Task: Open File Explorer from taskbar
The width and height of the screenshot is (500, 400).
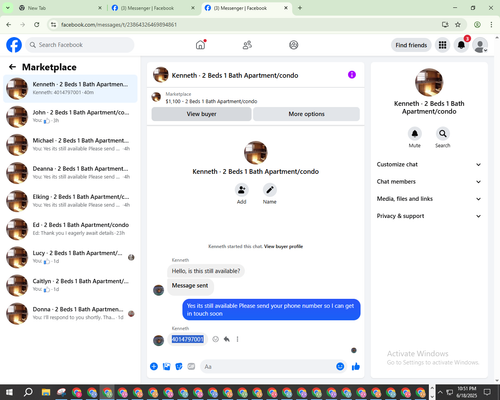Action: (x=46, y=392)
